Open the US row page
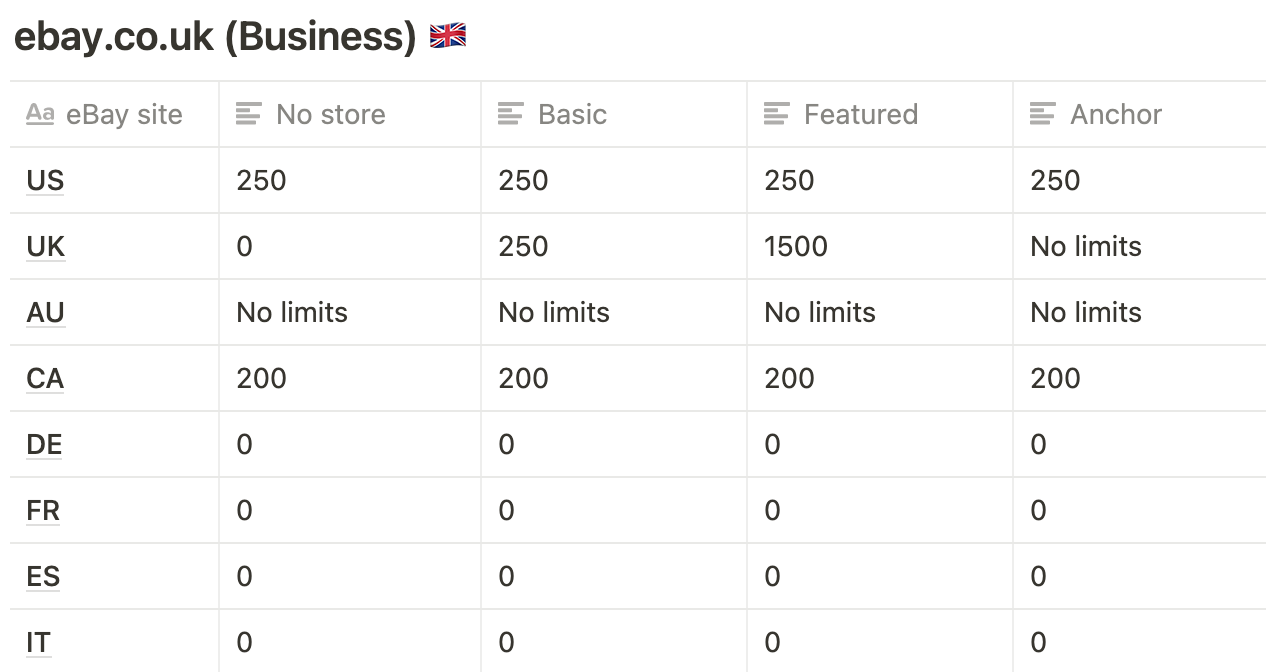The height and width of the screenshot is (672, 1266). click(45, 180)
